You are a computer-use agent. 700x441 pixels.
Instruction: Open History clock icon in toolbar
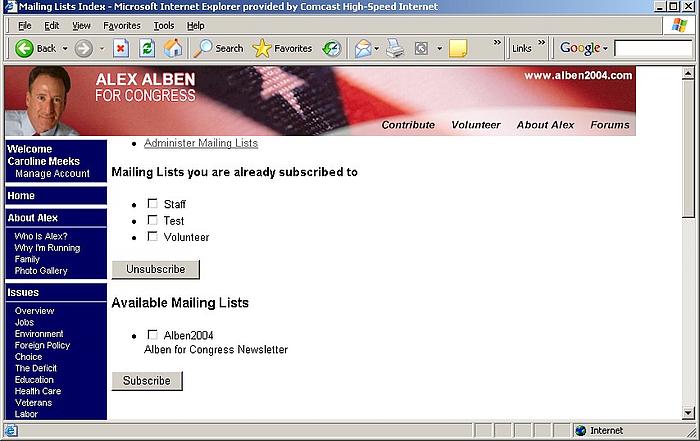[x=332, y=48]
